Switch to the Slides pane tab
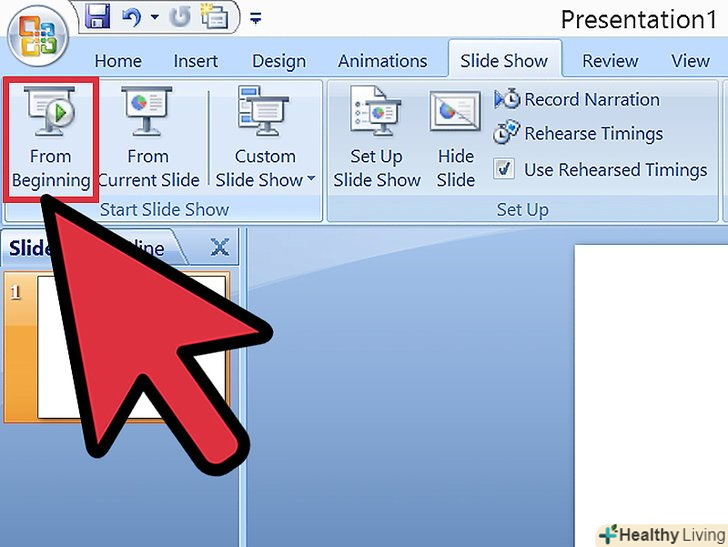 click(x=31, y=248)
